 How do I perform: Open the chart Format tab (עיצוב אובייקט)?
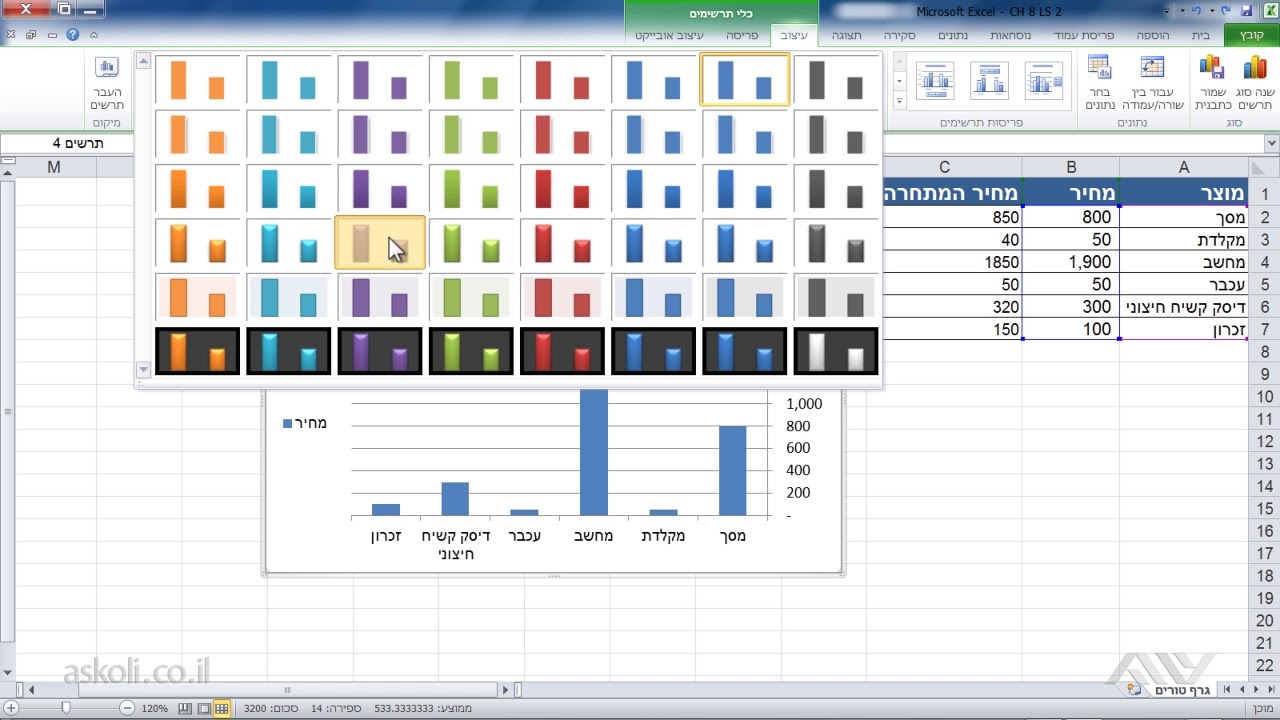pos(670,35)
